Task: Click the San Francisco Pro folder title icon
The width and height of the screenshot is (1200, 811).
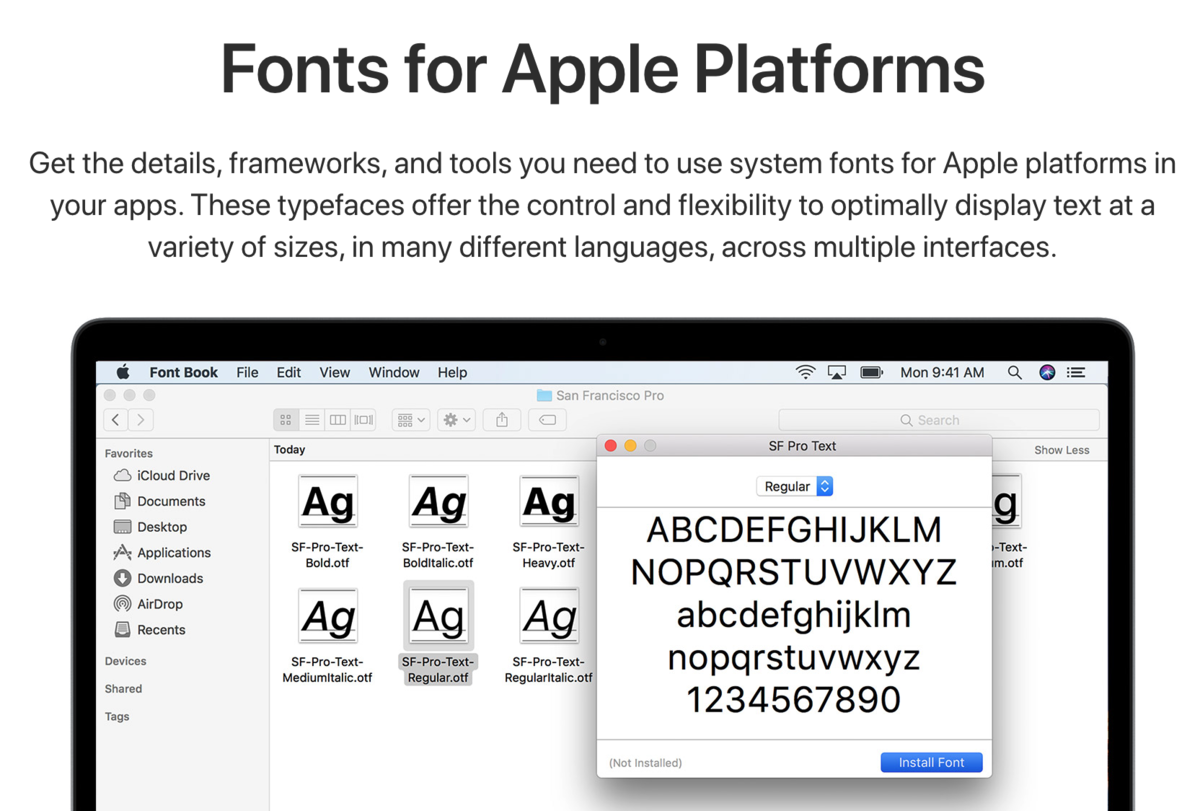Action: coord(544,396)
